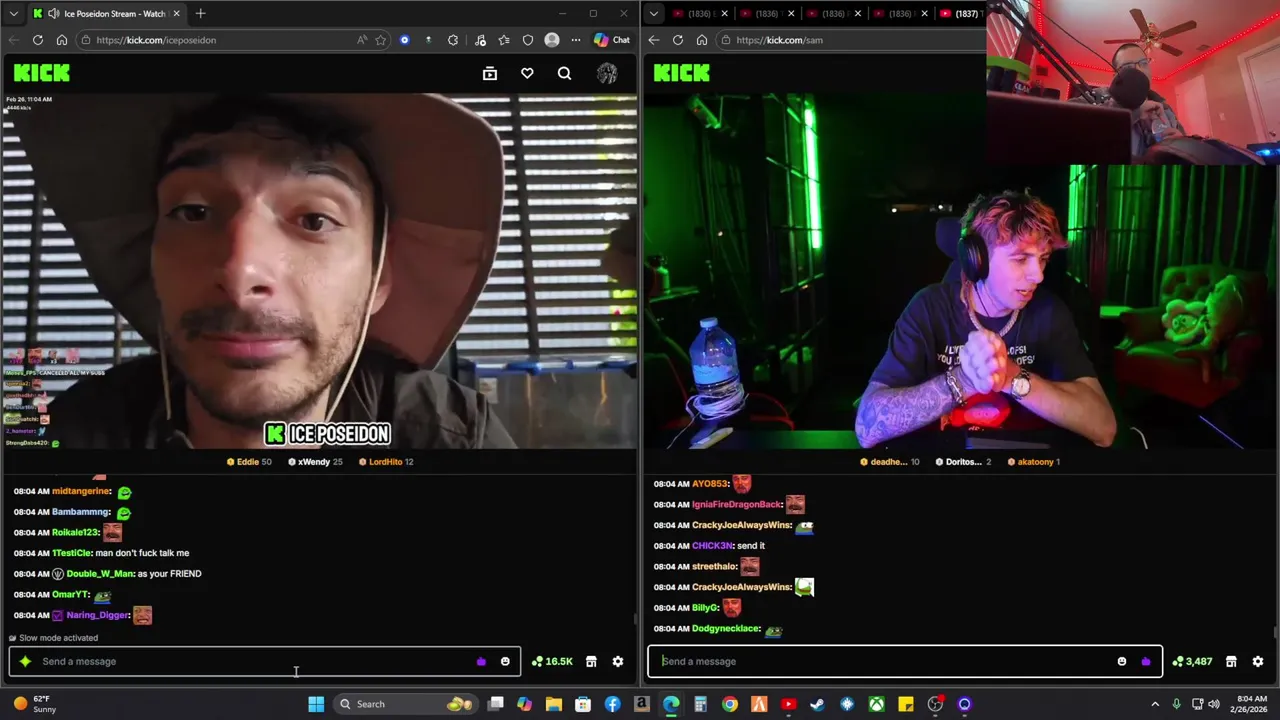Go to browser home in right window

[702, 40]
